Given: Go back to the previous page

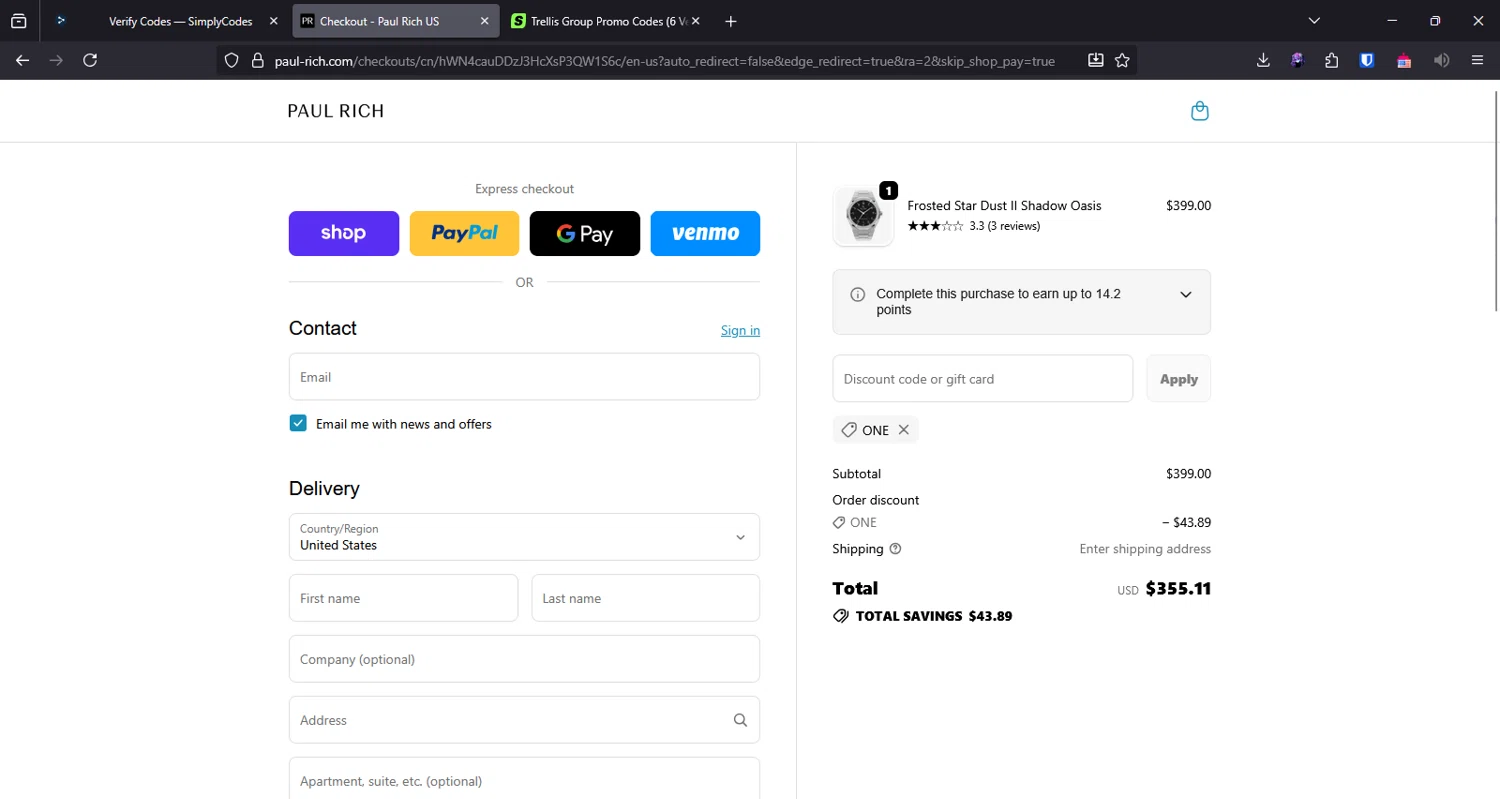Looking at the screenshot, I should (x=22, y=60).
